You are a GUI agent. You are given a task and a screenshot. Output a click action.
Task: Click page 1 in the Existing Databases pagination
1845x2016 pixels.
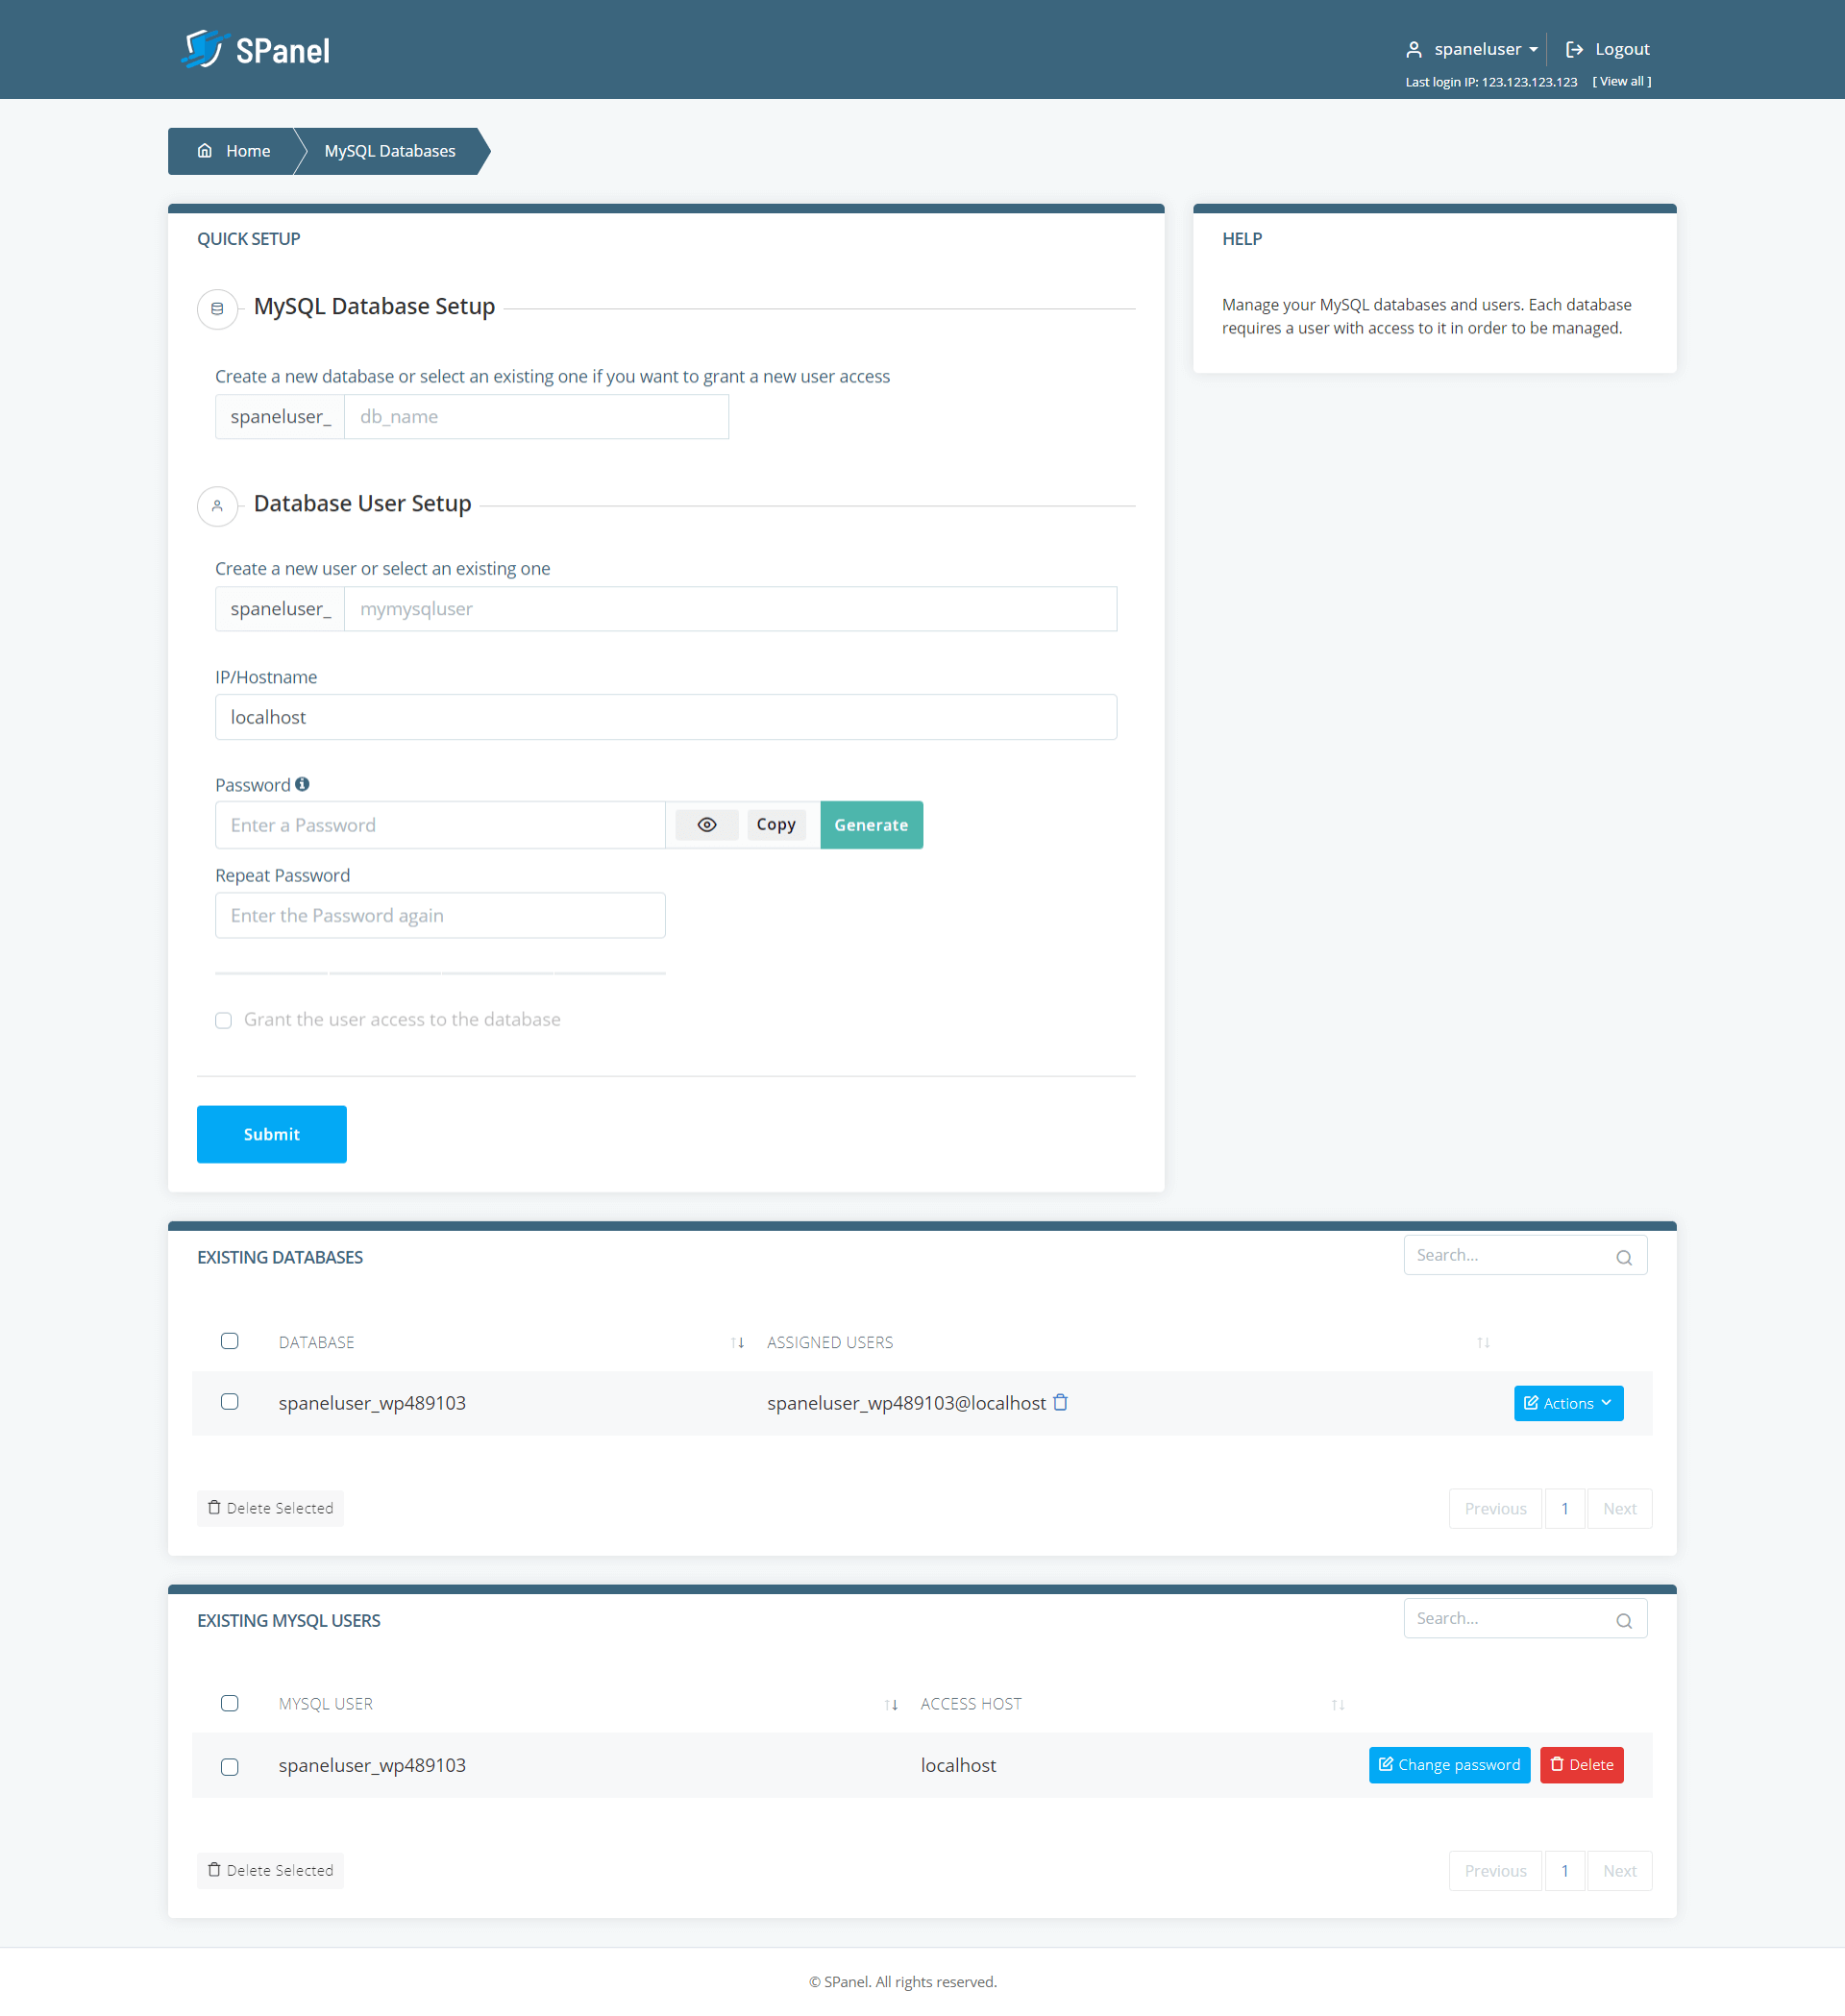pos(1565,1509)
